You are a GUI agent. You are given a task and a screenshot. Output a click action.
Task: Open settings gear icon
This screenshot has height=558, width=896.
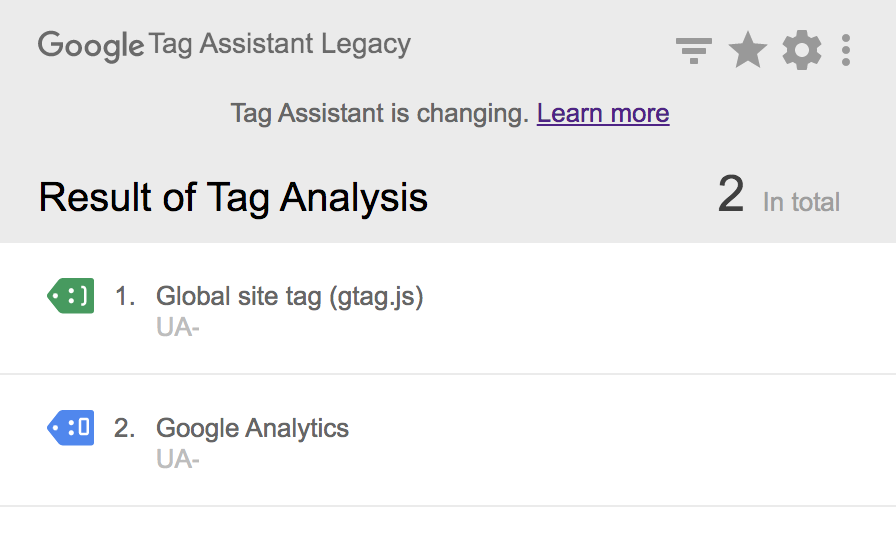[x=802, y=50]
